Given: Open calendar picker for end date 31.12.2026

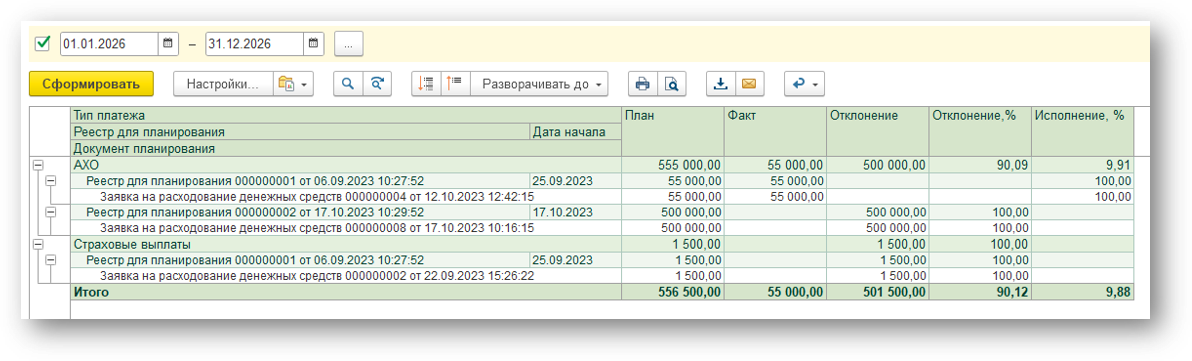Looking at the screenshot, I should pyautogui.click(x=312, y=43).
